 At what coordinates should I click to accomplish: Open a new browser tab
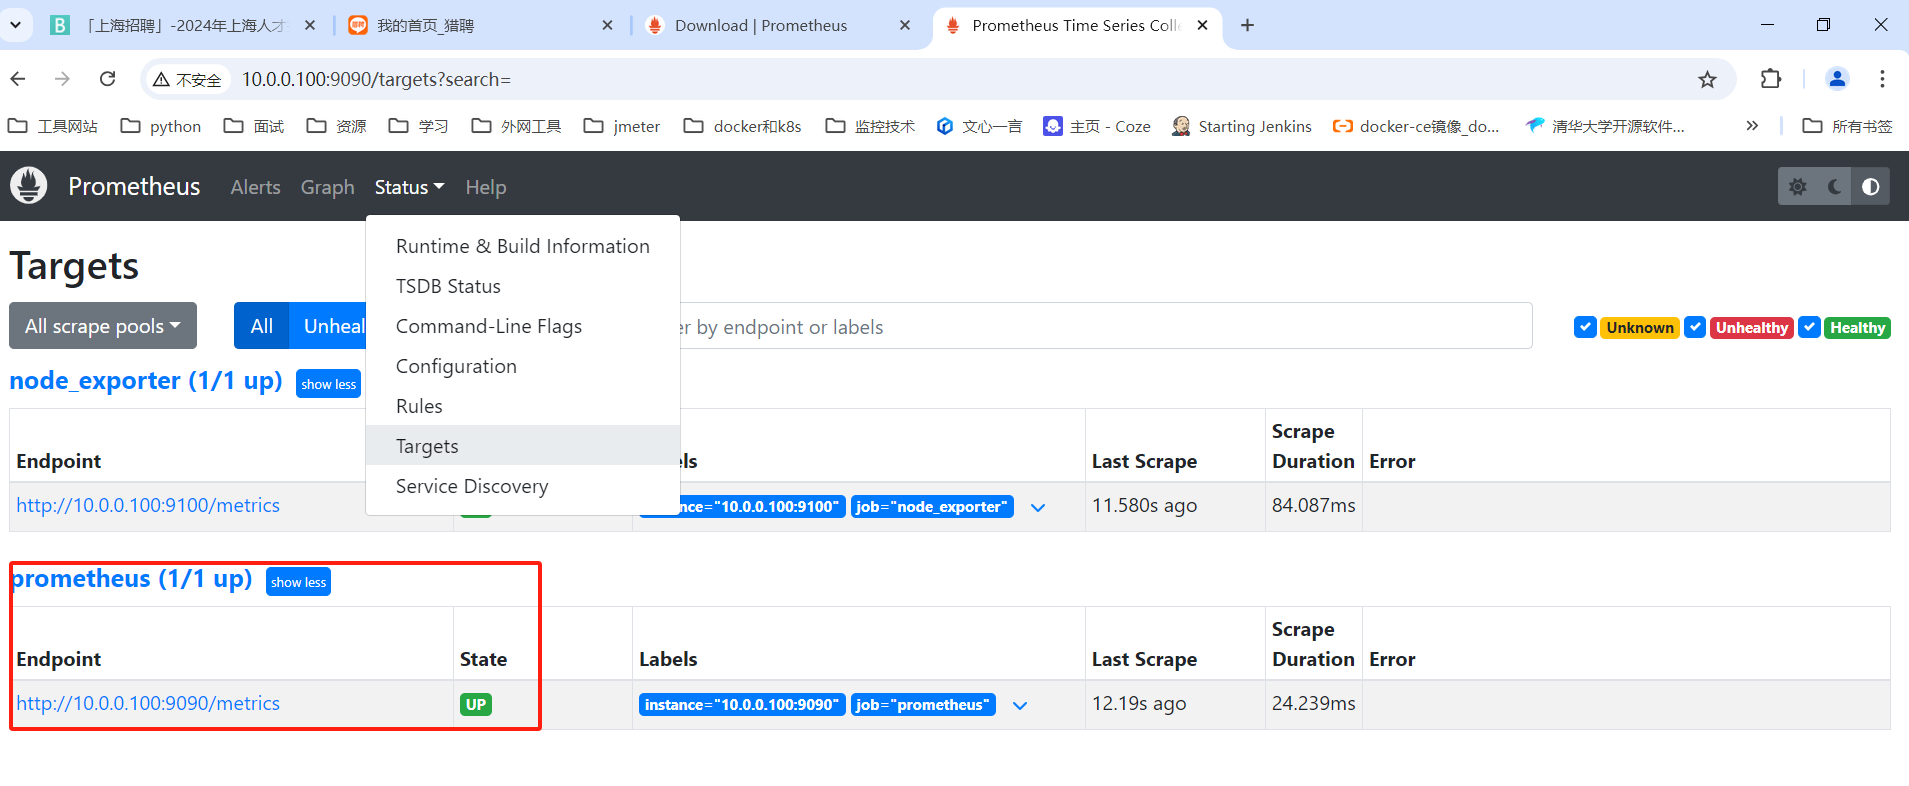coord(1247,25)
